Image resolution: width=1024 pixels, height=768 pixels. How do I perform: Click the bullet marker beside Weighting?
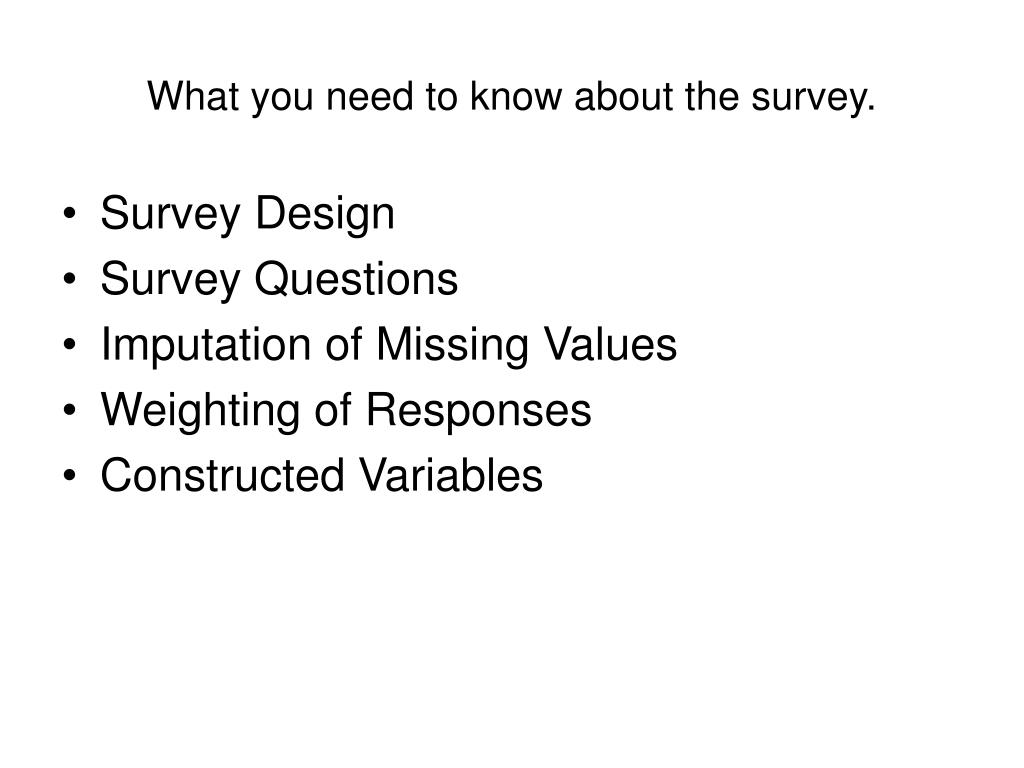[x=70, y=410]
